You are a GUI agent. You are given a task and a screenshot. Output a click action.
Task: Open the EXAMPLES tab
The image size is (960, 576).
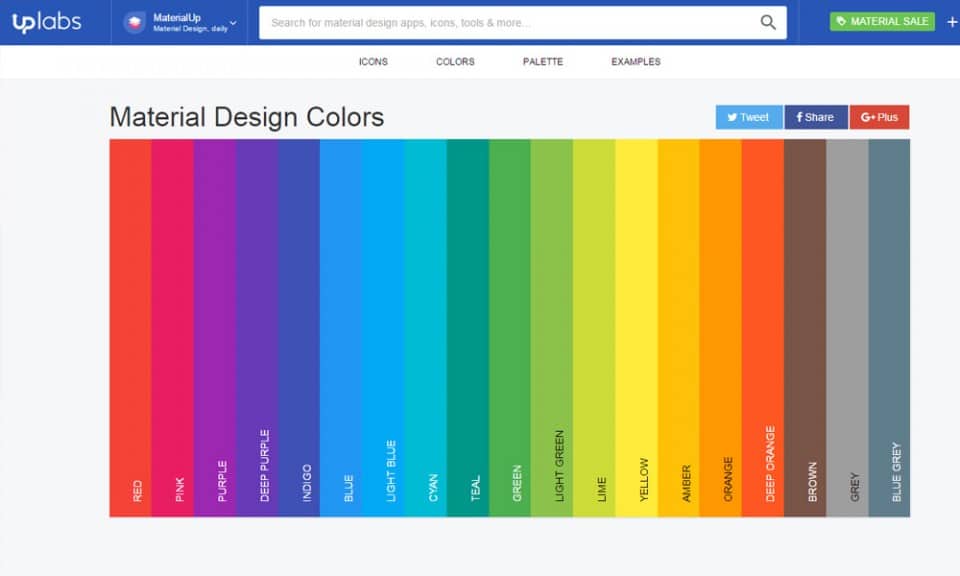coord(635,61)
